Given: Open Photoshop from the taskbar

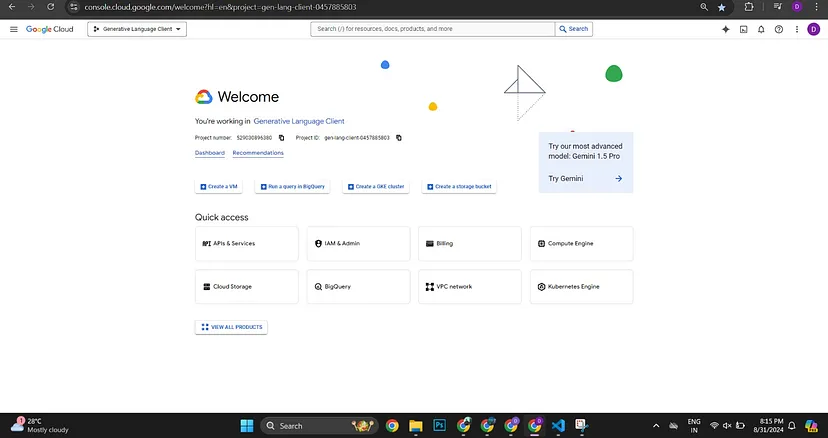Looking at the screenshot, I should (439, 426).
